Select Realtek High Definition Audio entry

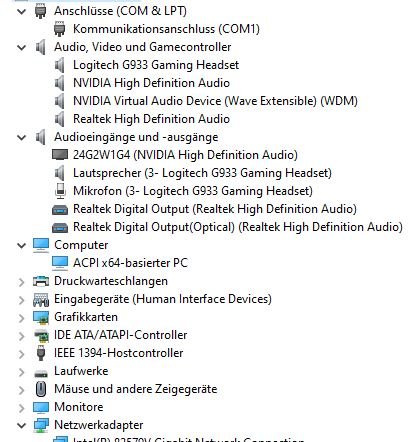[151, 119]
